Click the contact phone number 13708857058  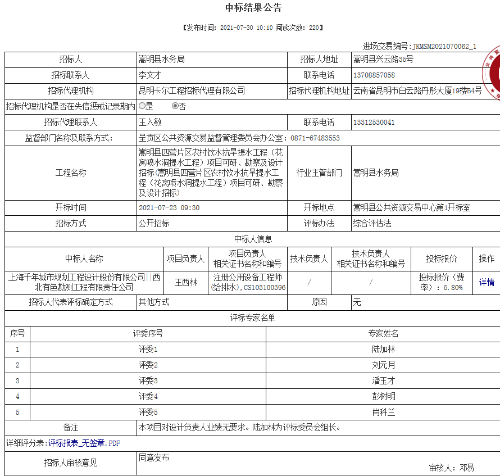pos(374,75)
